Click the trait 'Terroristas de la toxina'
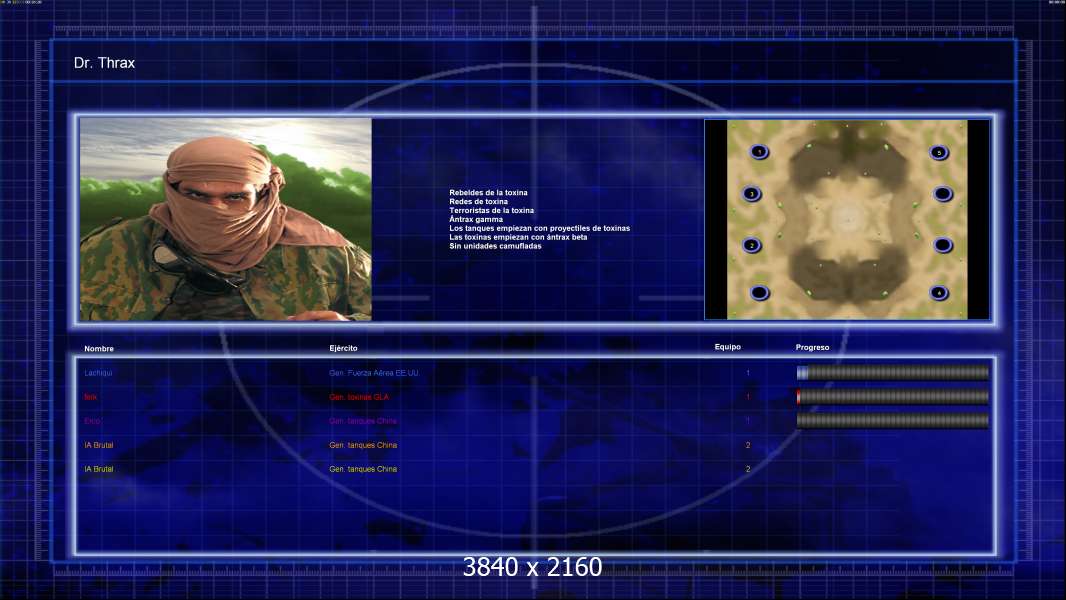1066x600 pixels. coord(491,211)
